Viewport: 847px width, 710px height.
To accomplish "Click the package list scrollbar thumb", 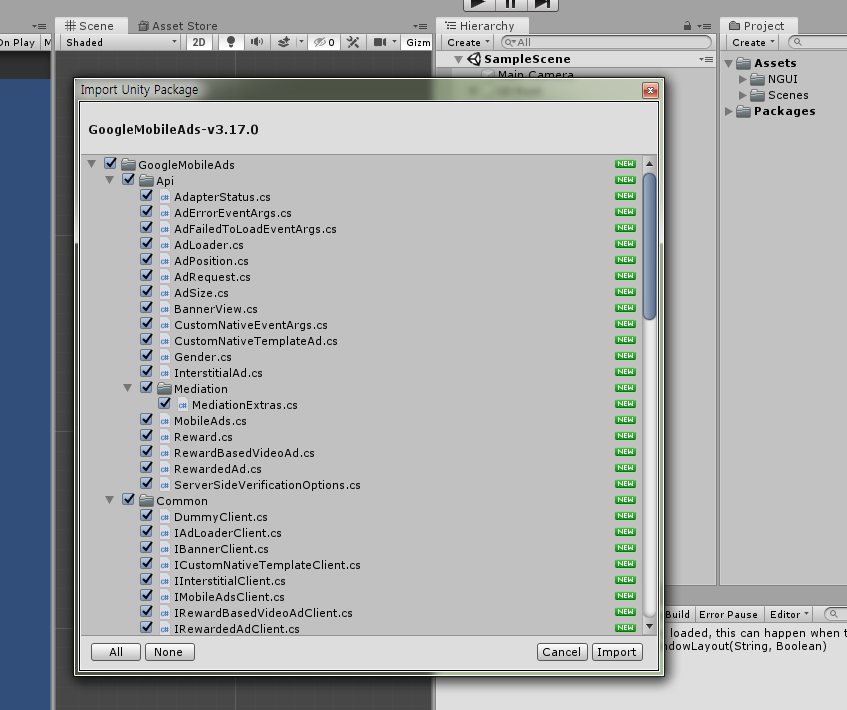I will tap(649, 246).
